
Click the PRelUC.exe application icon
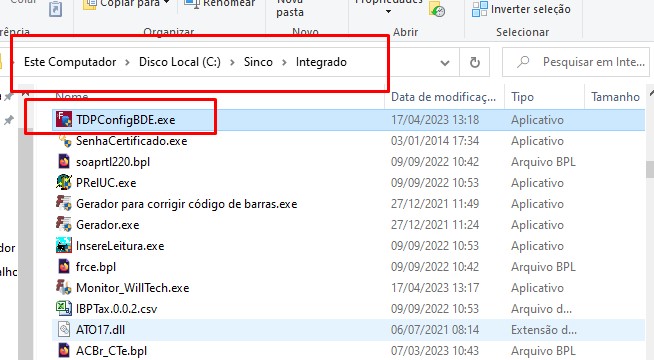(64, 183)
